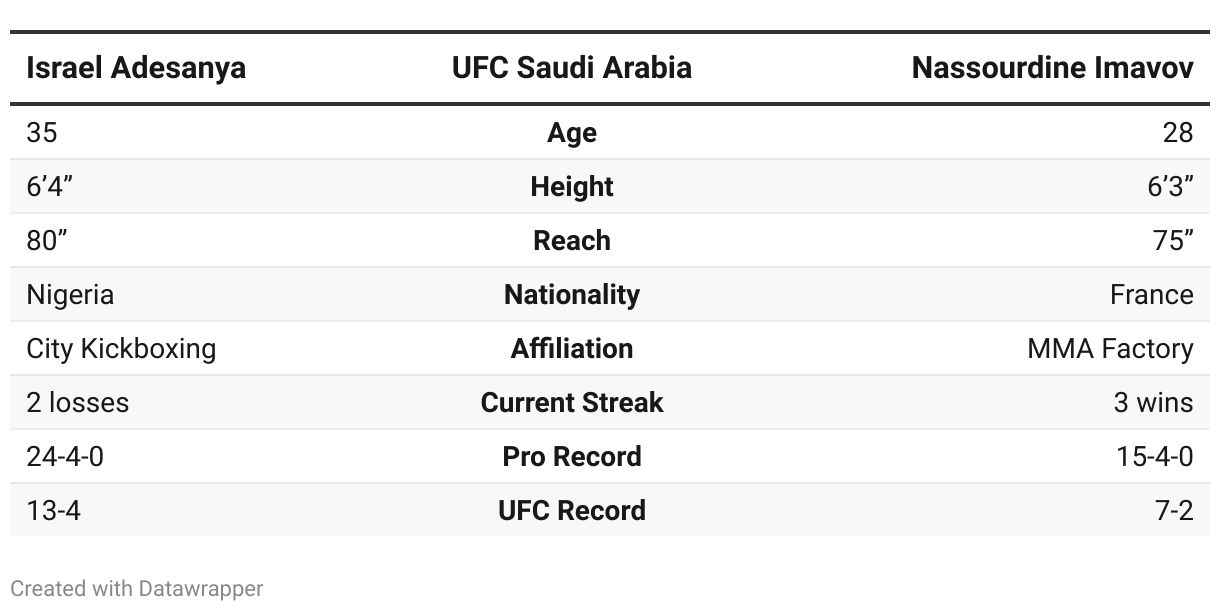Click the Nigeria nationality cell
Viewport: 1220px width, 612px height.
tap(70, 295)
